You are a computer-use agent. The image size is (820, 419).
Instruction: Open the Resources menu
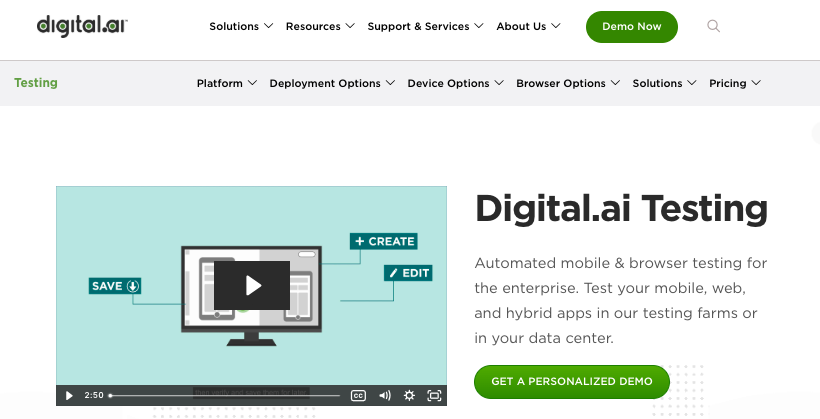(x=313, y=26)
